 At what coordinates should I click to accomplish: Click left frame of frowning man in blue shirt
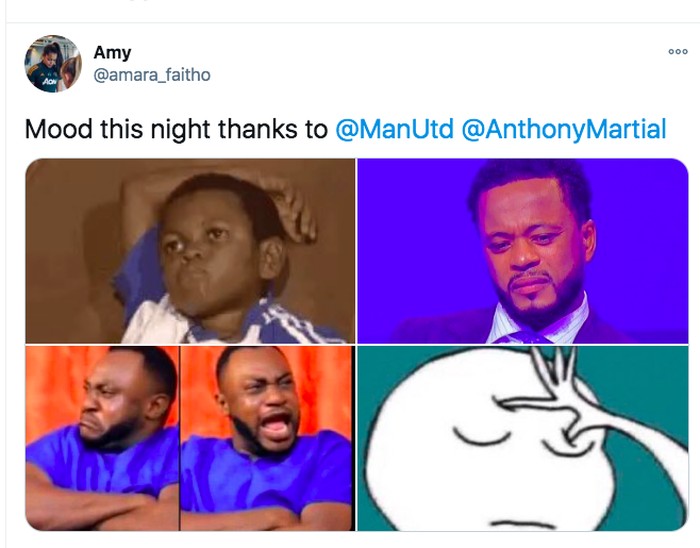[102, 438]
